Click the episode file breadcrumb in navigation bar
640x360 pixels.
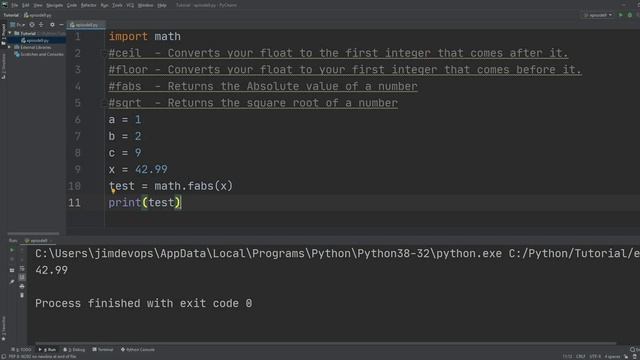[38, 15]
